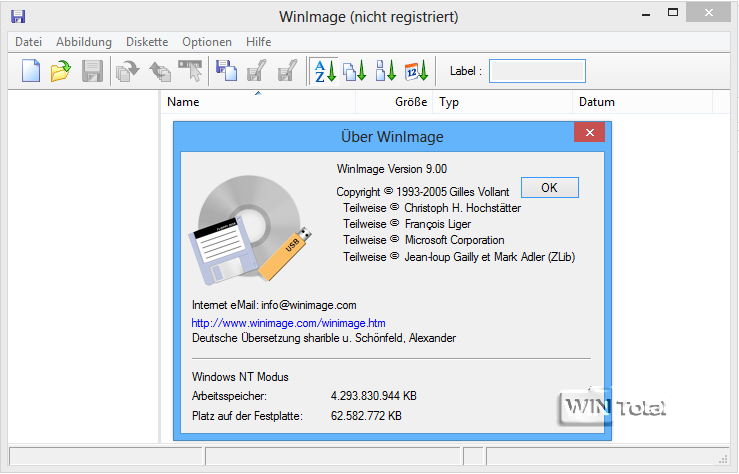Maximize the WinImage main window
The height and width of the screenshot is (474, 739).
[673, 13]
